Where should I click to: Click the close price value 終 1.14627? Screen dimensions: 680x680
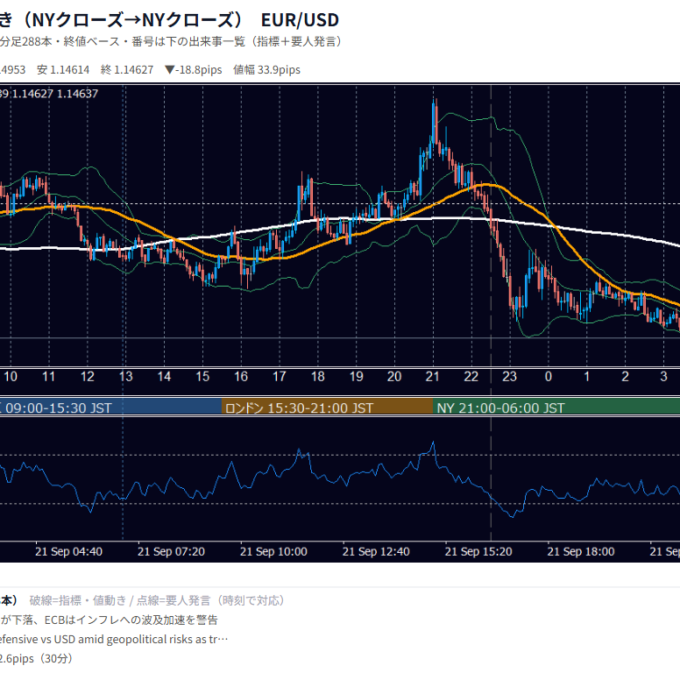(x=127, y=70)
